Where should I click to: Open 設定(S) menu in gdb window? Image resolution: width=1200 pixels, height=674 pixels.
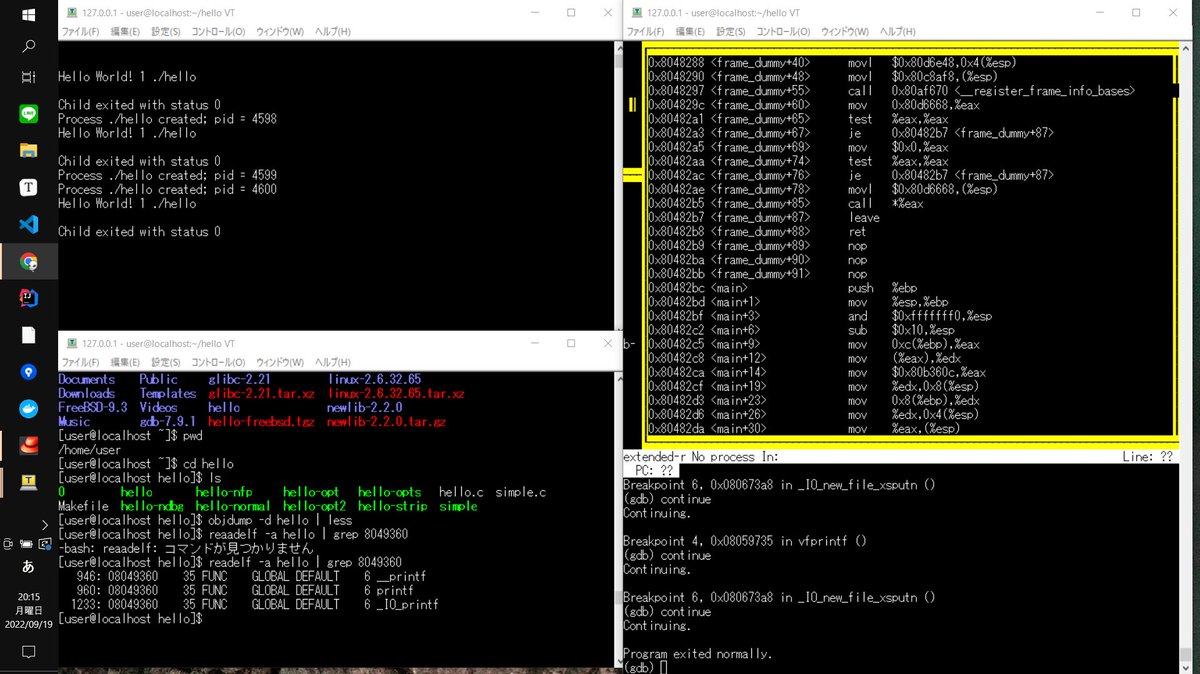click(x=731, y=32)
